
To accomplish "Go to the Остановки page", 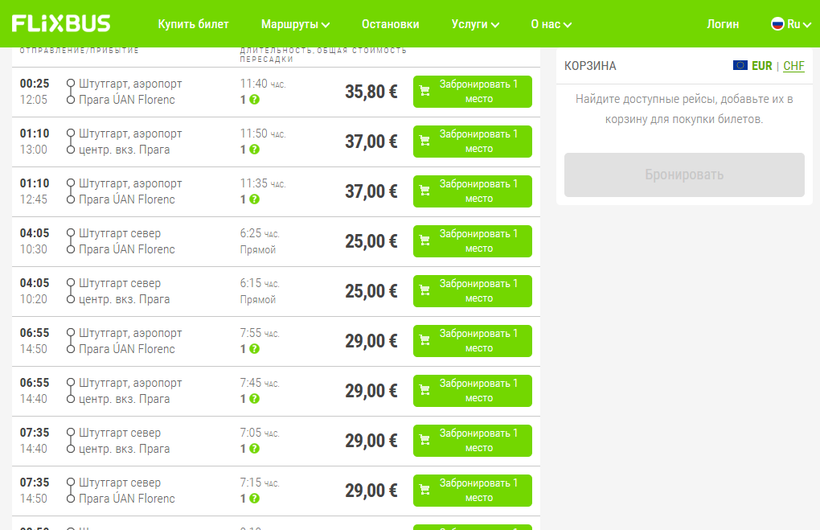I will [x=390, y=24].
